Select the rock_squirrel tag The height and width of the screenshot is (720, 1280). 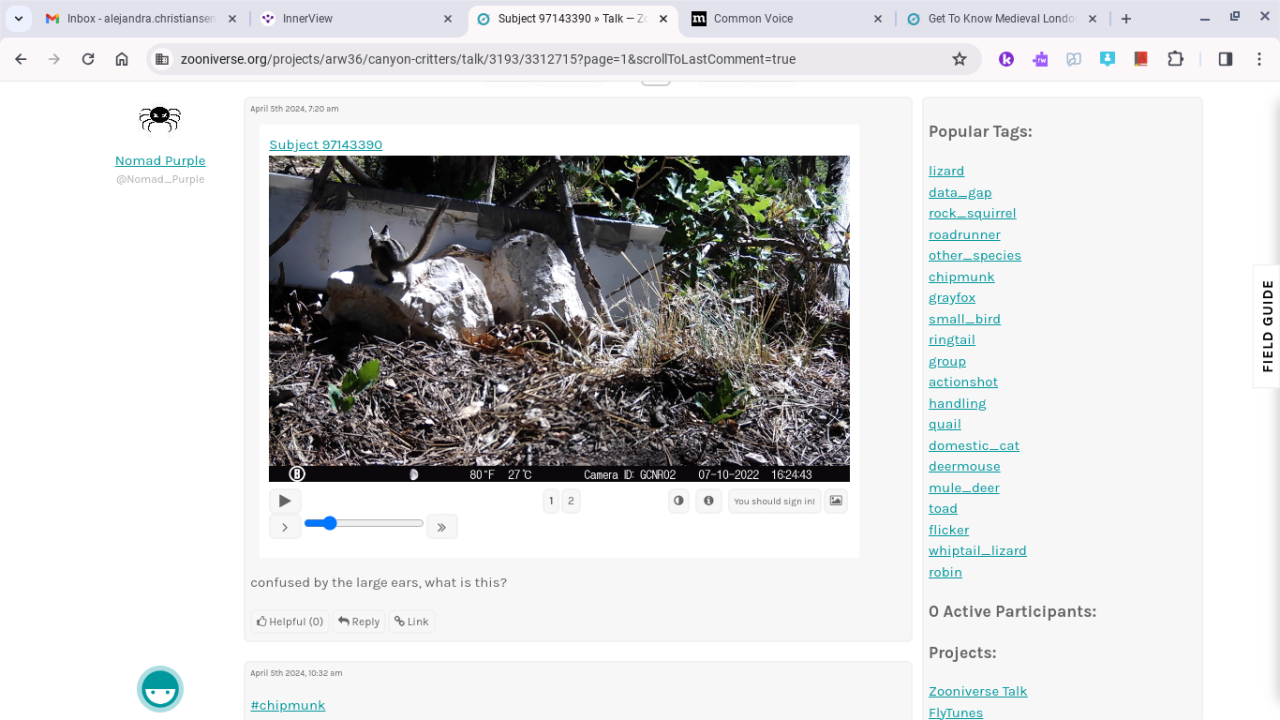click(x=972, y=213)
